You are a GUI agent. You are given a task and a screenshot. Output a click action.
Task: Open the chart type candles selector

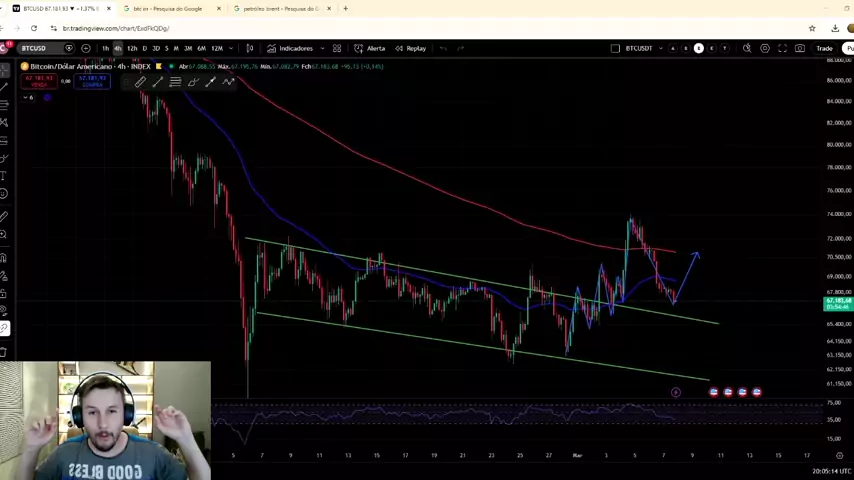pyautogui.click(x=250, y=48)
